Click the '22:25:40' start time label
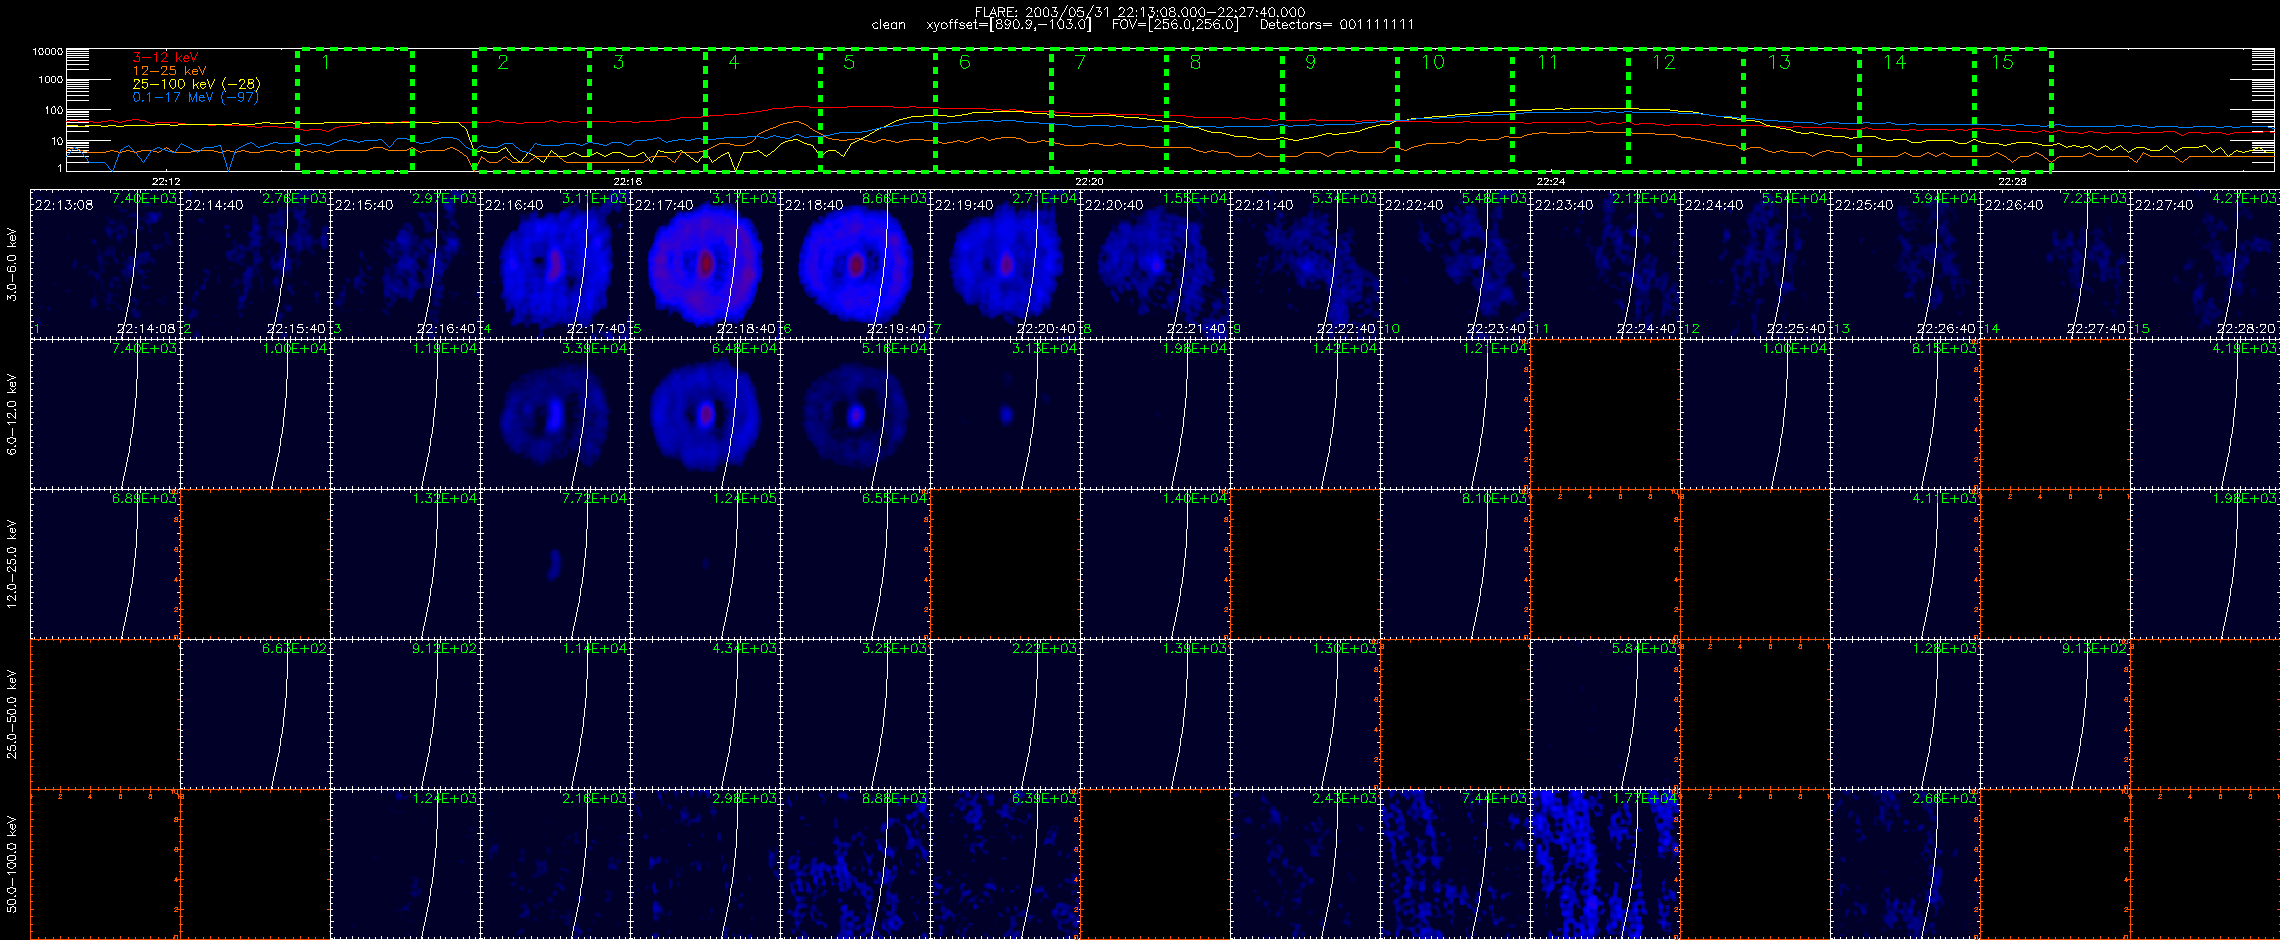This screenshot has height=940, width=2280. pyautogui.click(x=1864, y=205)
